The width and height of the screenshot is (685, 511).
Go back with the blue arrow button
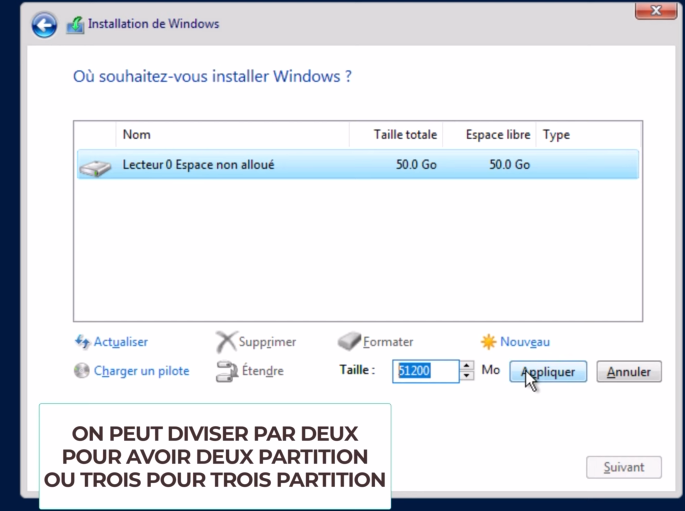[x=44, y=25]
